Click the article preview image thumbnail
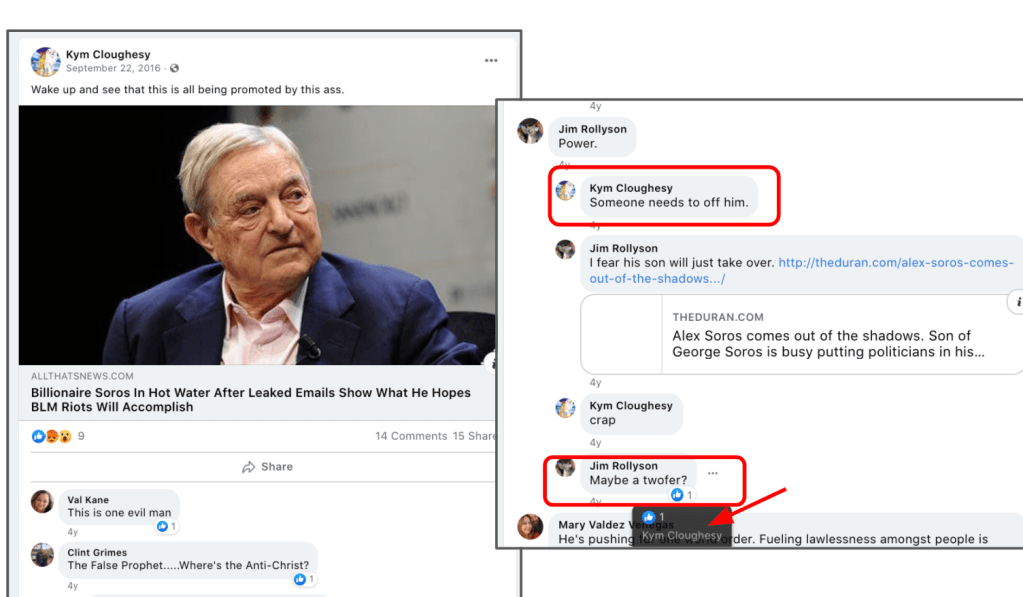 click(257, 235)
